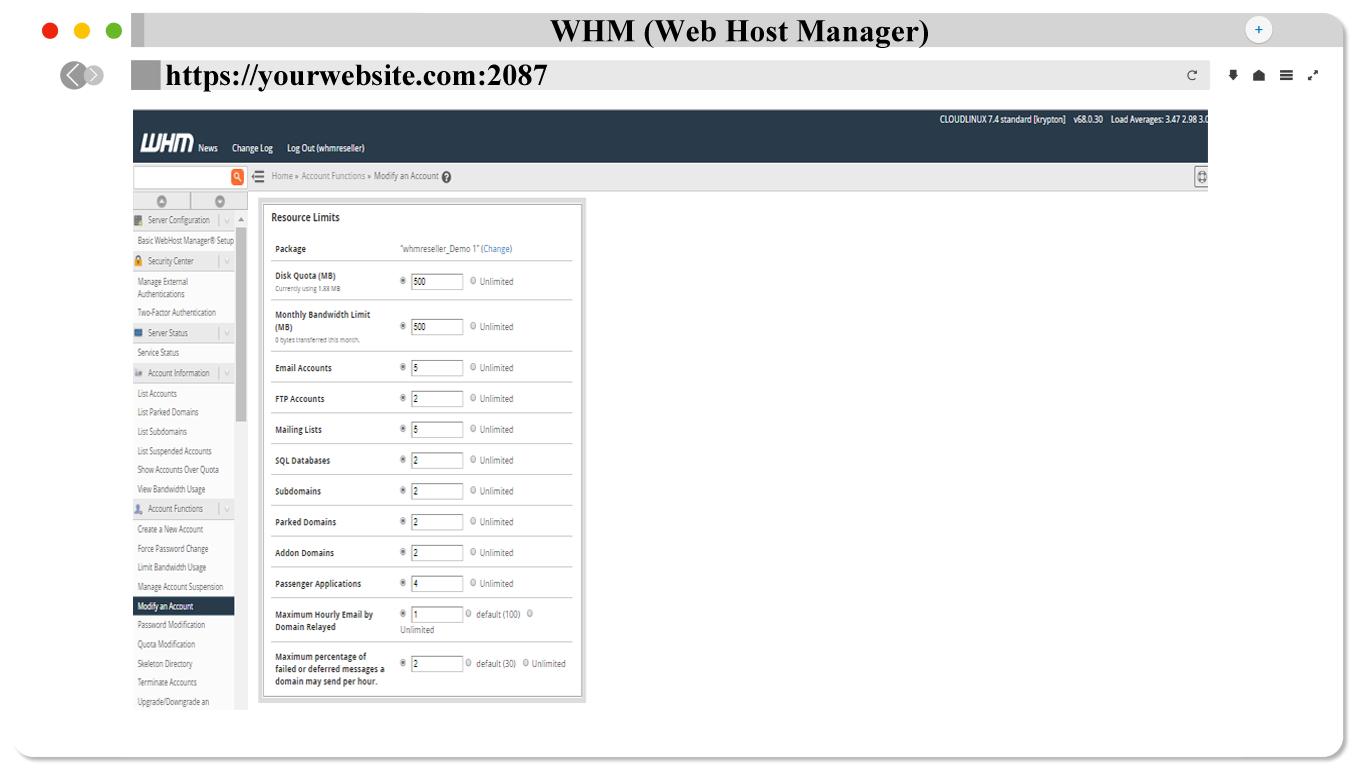
Task: Click the new tab plus button
Action: (1258, 30)
